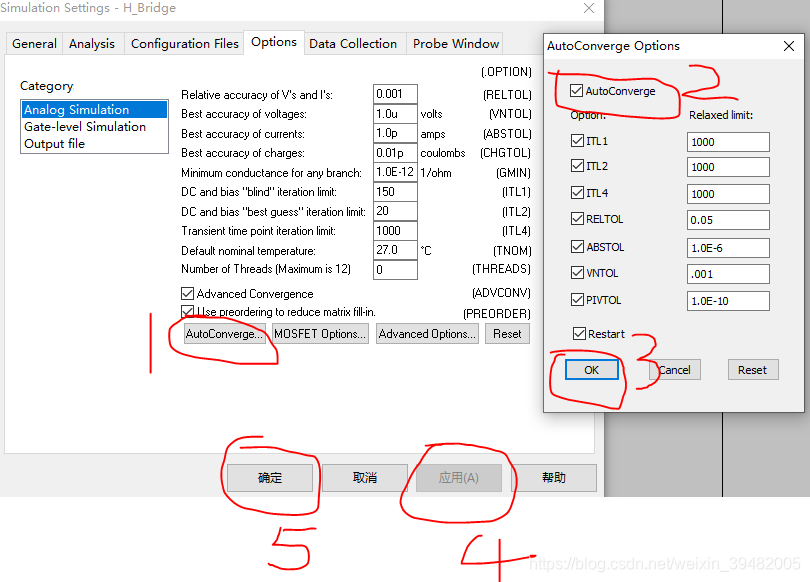The width and height of the screenshot is (810, 582).
Task: Toggle the ITL2 checkbox in AutoConverge Options
Action: (x=578, y=166)
